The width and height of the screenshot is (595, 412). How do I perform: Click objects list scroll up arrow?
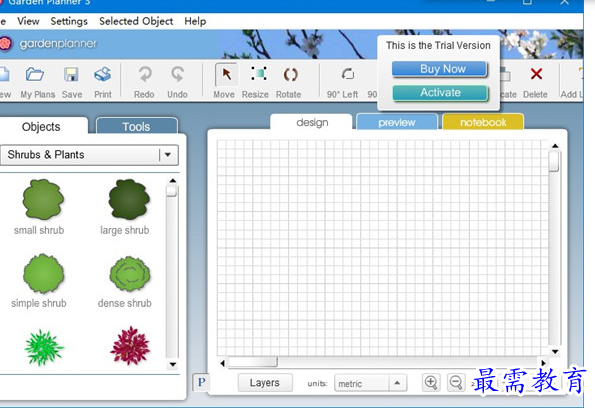tap(173, 181)
